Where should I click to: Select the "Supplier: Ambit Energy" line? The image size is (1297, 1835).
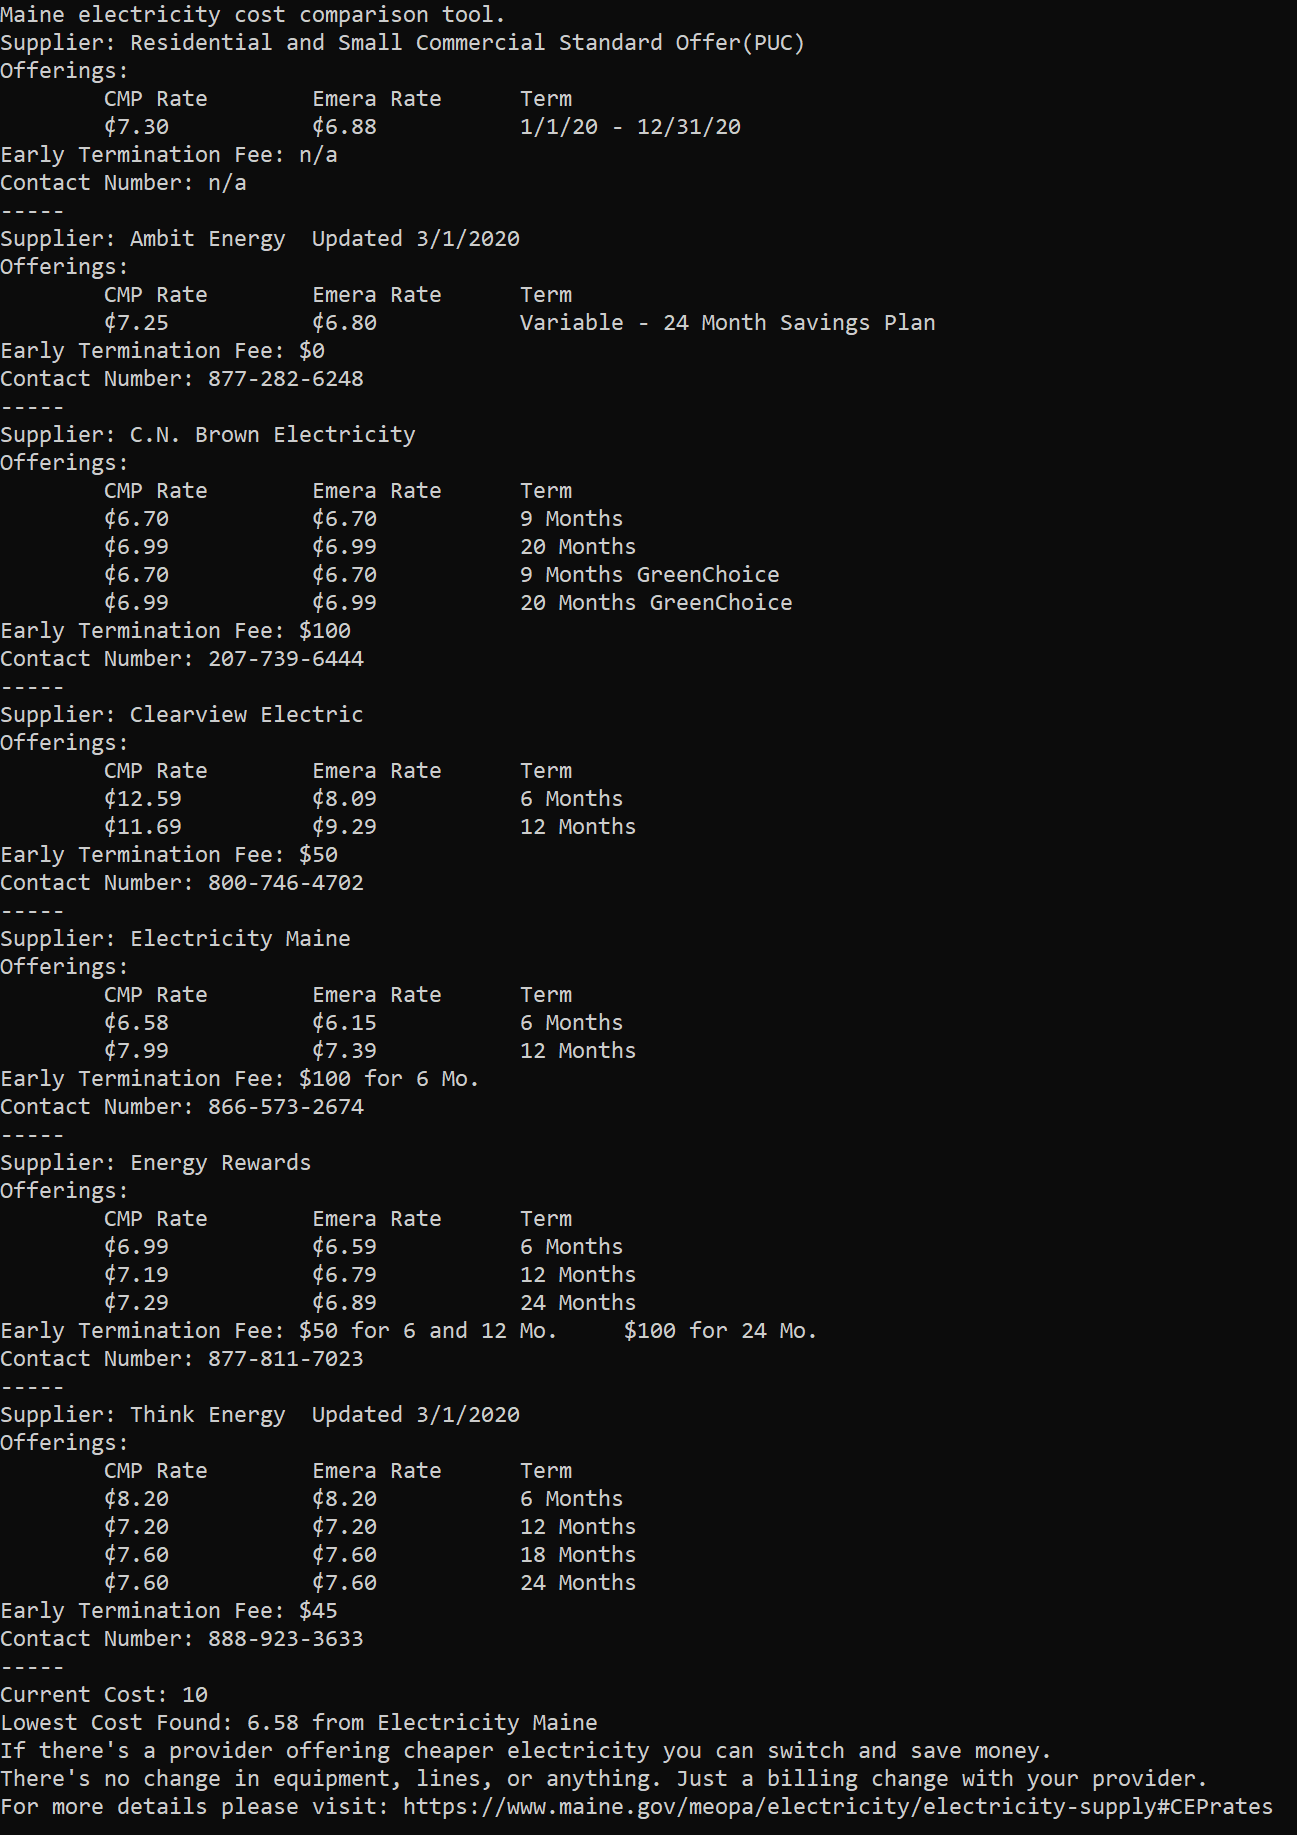coord(260,239)
